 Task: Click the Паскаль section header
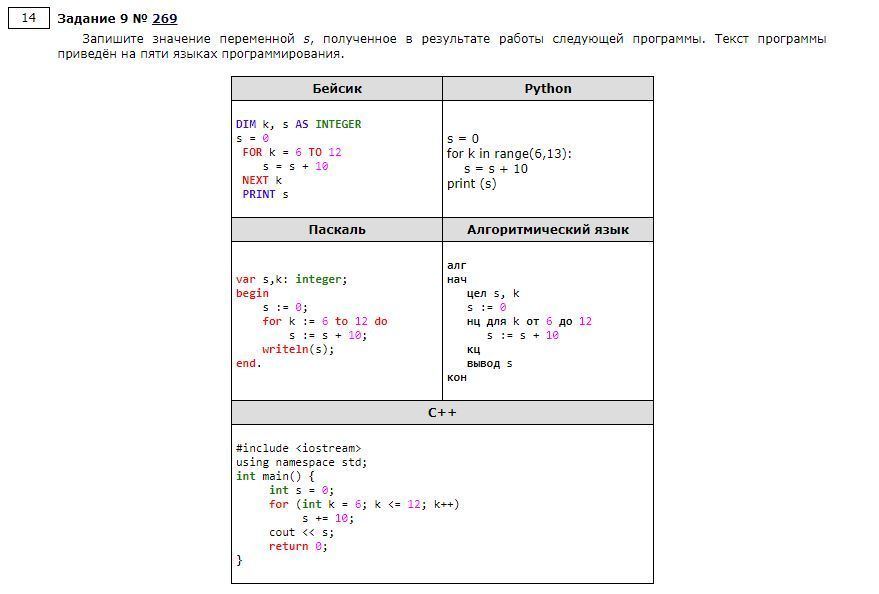tap(337, 230)
